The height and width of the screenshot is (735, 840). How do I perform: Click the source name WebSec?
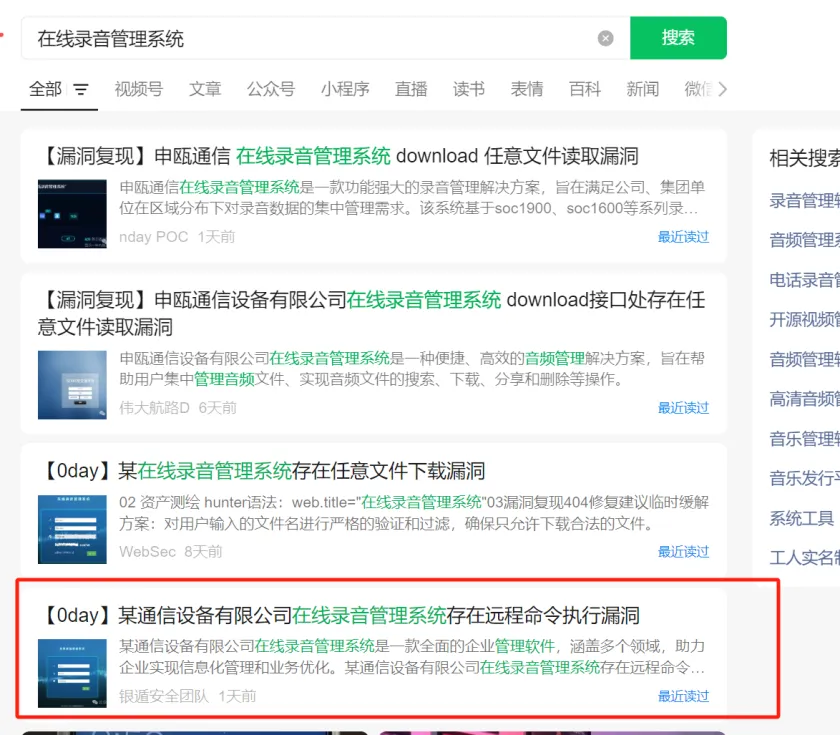click(147, 552)
